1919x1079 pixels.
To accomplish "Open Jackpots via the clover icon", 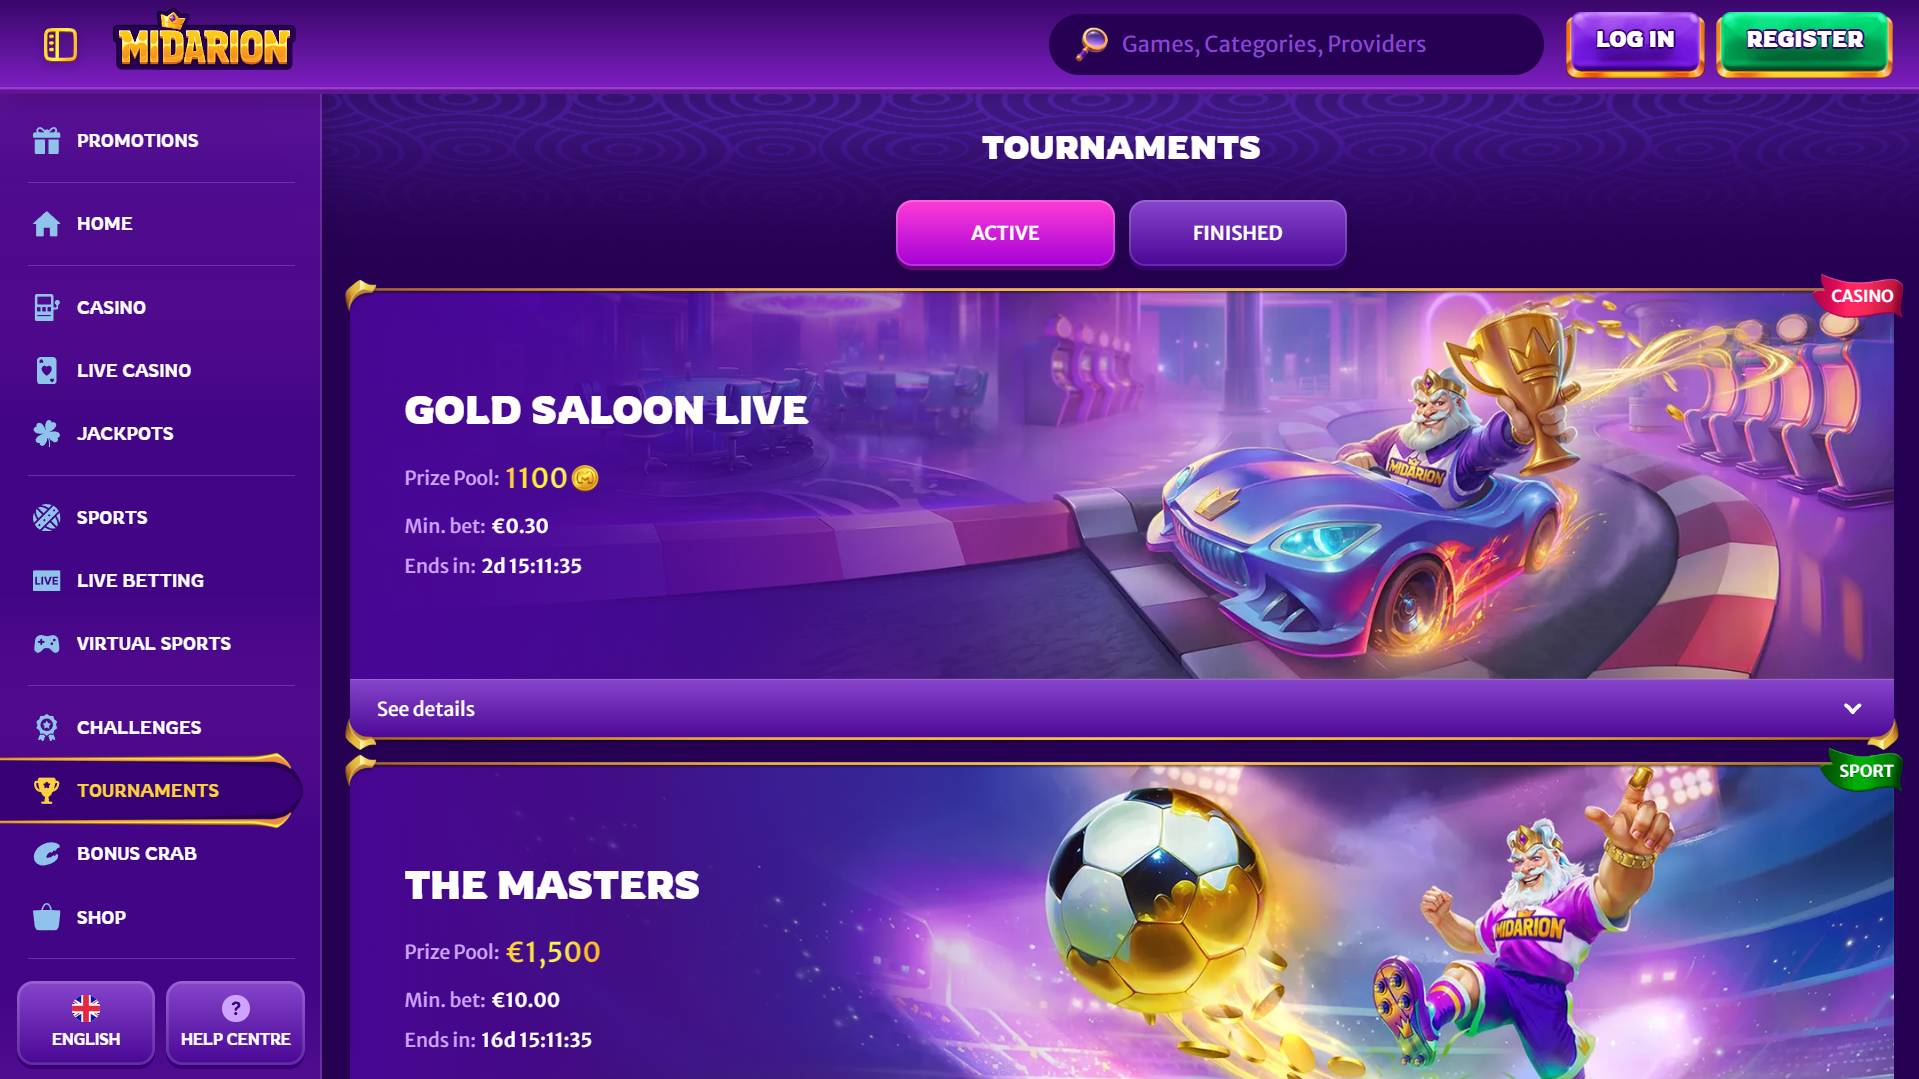I will click(47, 433).
